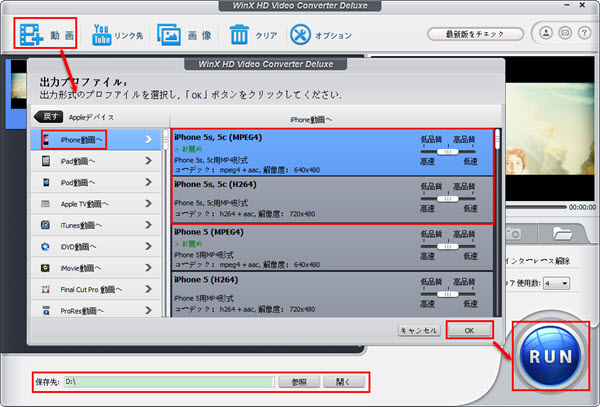
Task: Expand the iDVD動画 category arrow
Action: pyautogui.click(x=148, y=247)
